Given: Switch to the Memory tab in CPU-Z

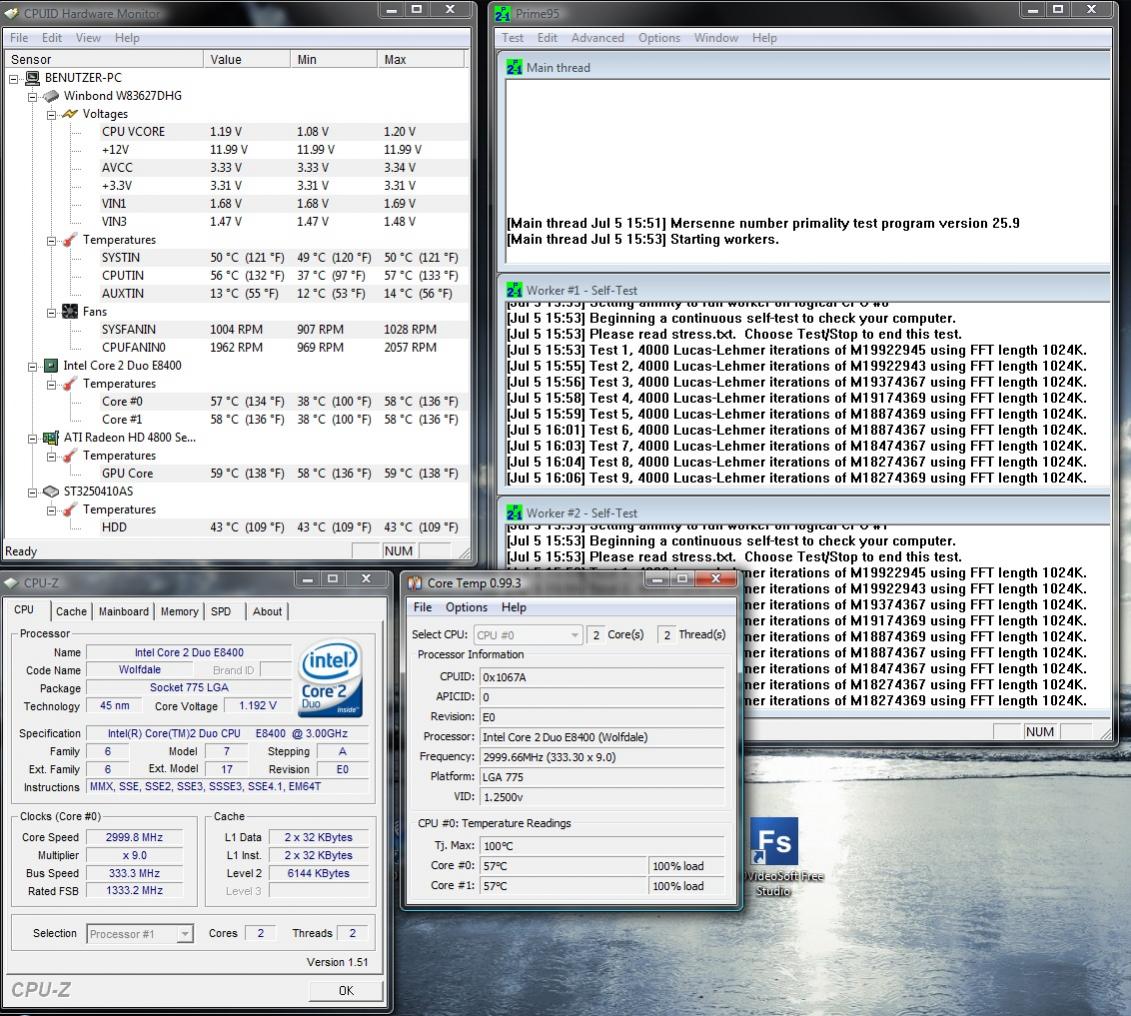Looking at the screenshot, I should pos(180,611).
